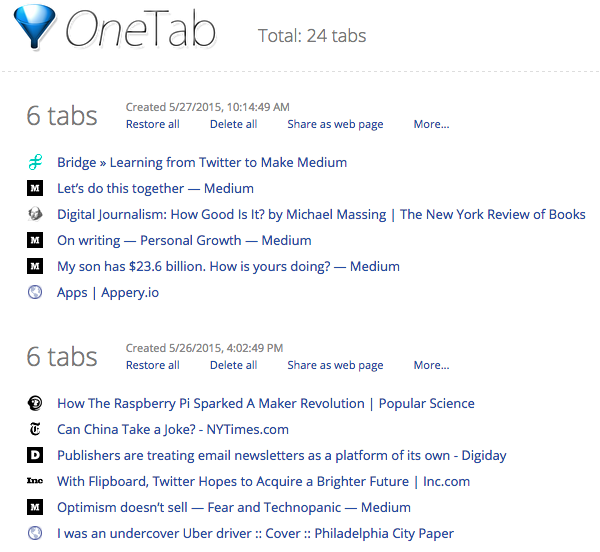
Task: Click the Digiday D favicon
Action: [x=35, y=455]
